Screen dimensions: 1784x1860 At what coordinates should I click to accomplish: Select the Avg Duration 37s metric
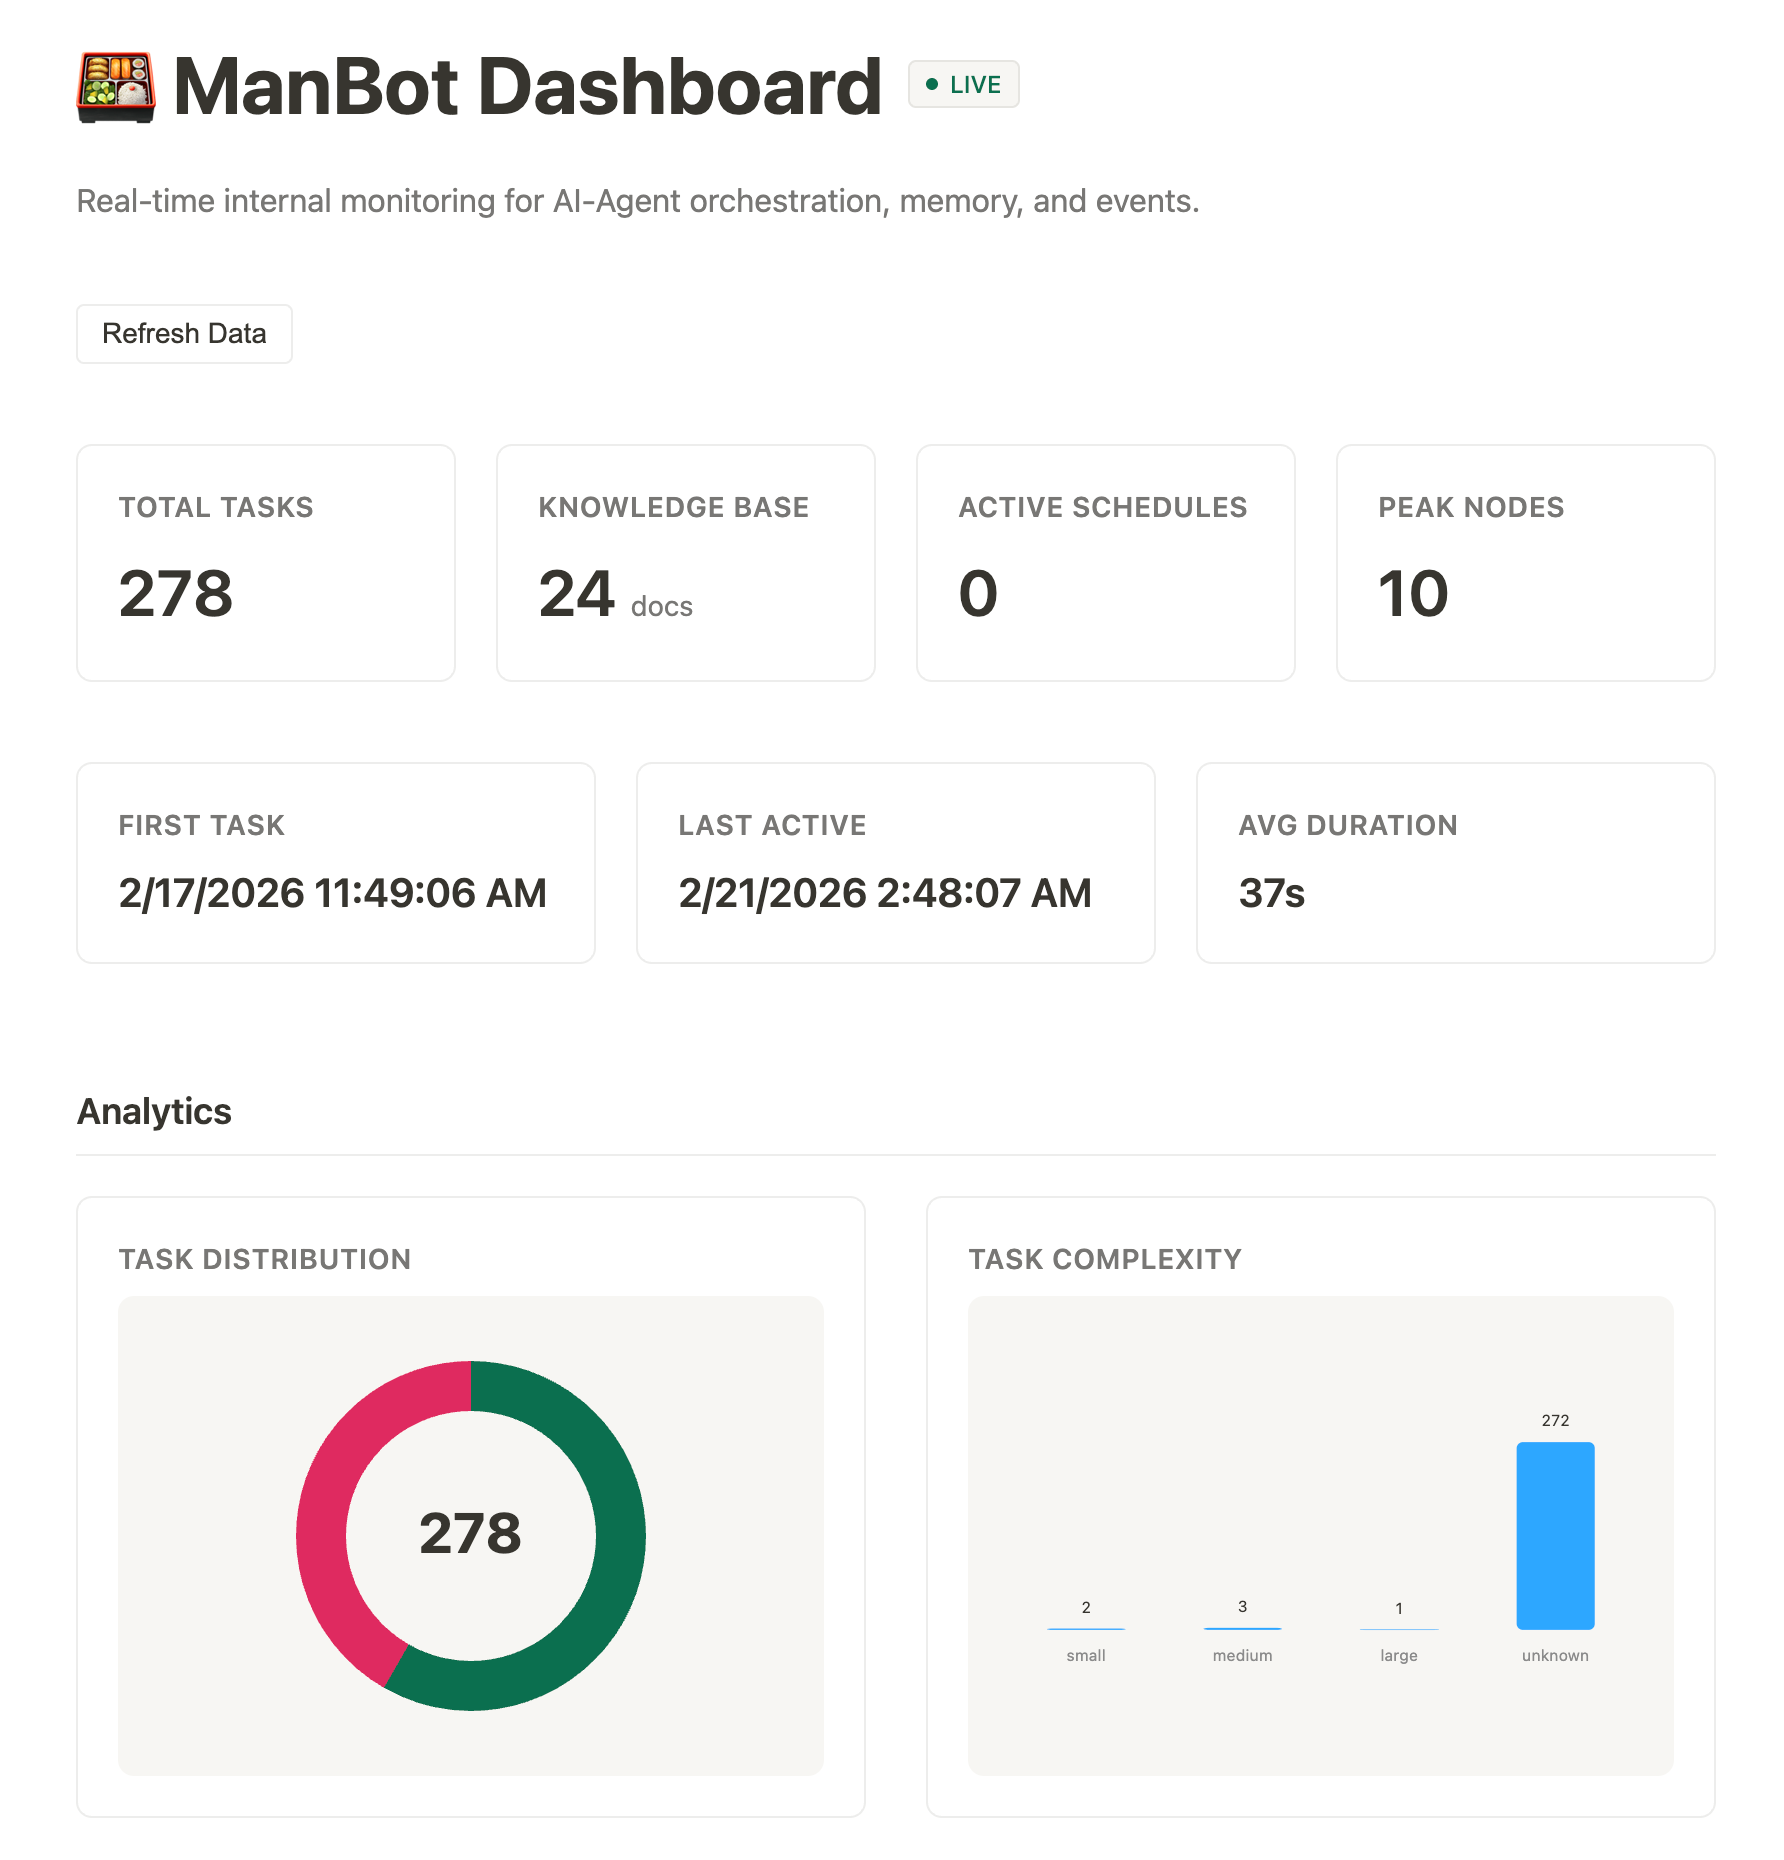point(1272,893)
